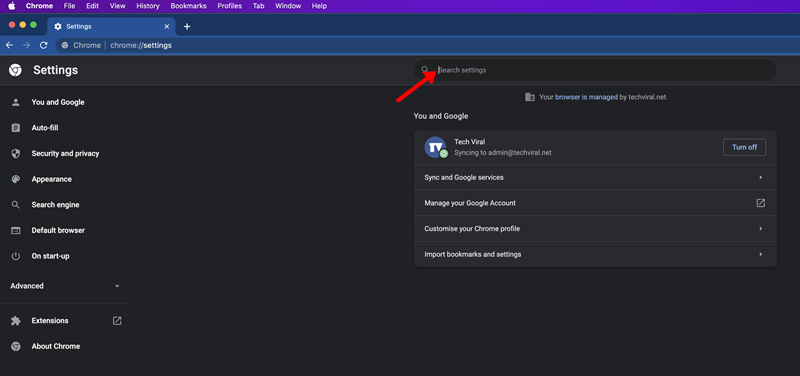This screenshot has width=800, height=376.
Task: Click the 'Syncing to admin@techviral.net' text
Action: (x=503, y=153)
